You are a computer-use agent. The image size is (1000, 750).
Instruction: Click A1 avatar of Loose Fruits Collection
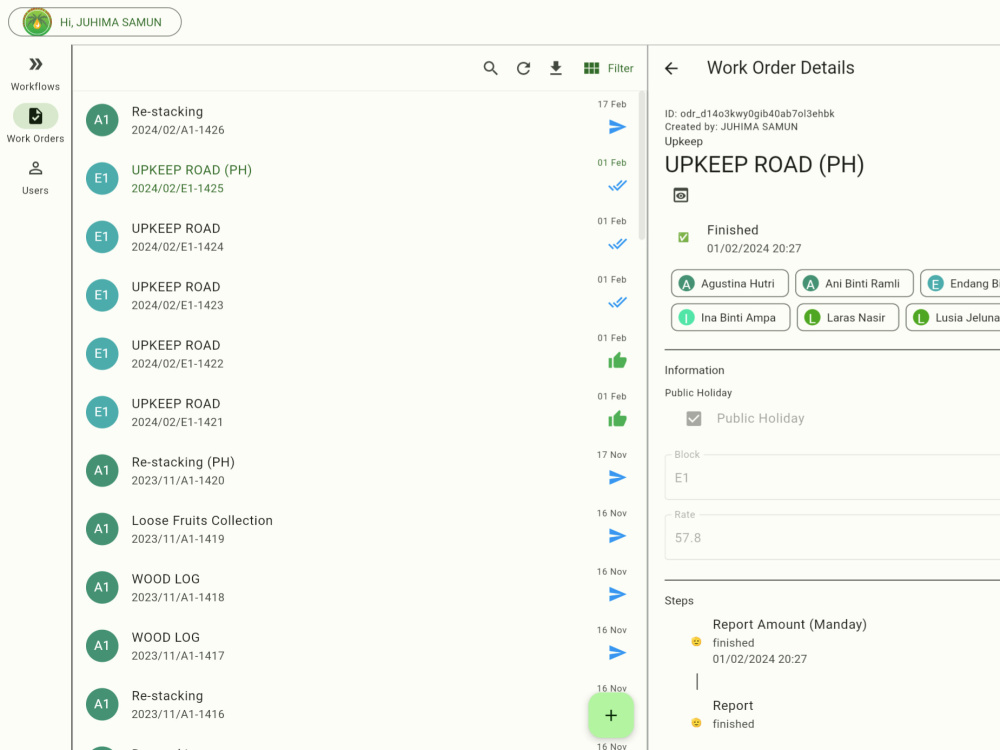pos(102,529)
